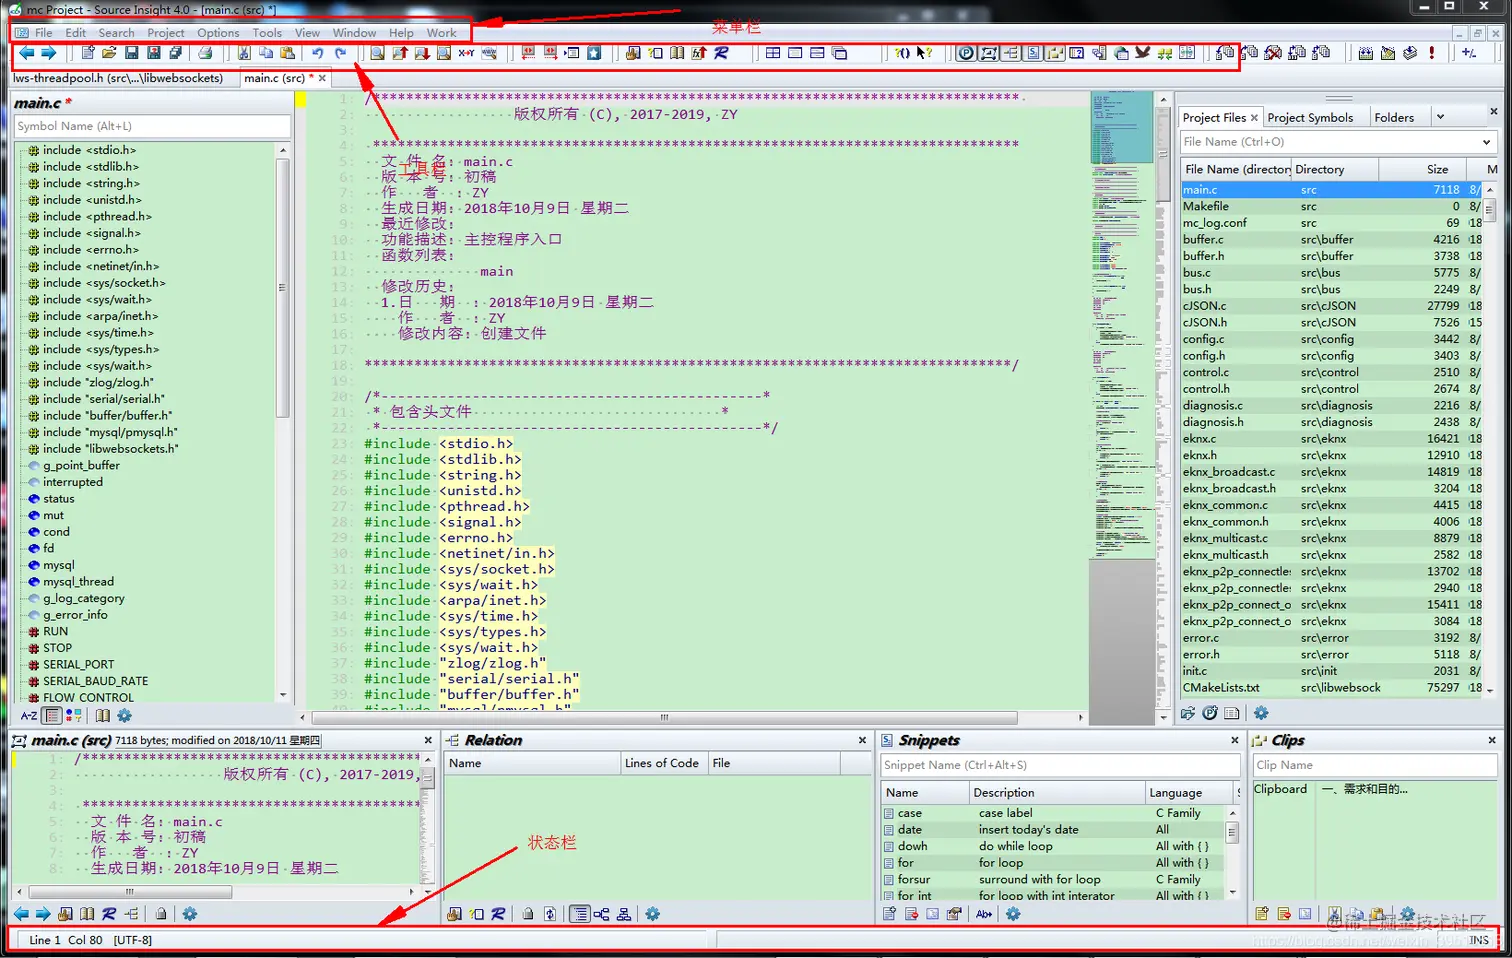Screen dimensions: 1512x958
Task: Create a new file with the toolbar icon
Action: [88, 53]
